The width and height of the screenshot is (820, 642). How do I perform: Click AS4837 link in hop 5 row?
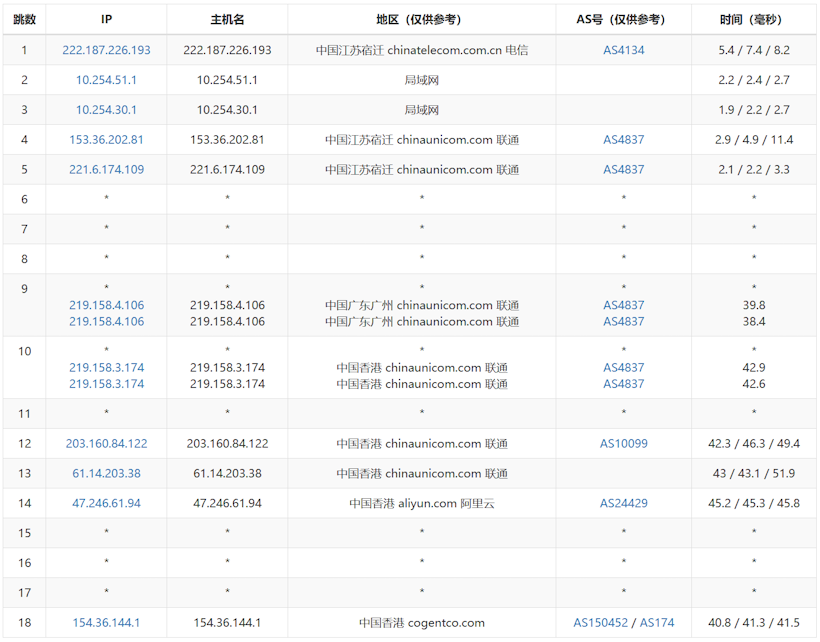[x=623, y=170]
